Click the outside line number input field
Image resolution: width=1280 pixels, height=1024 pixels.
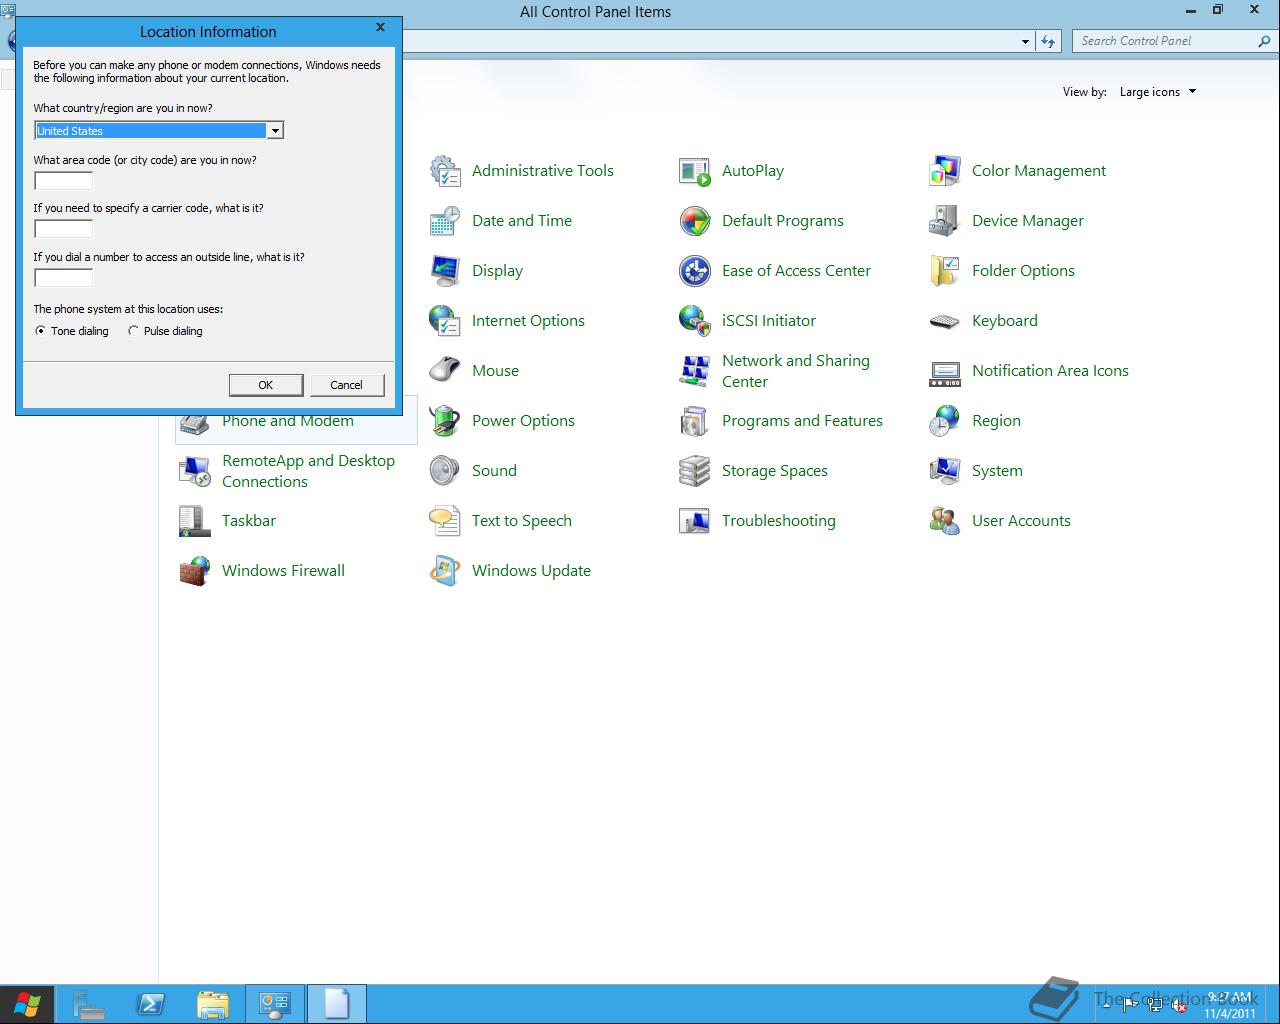[63, 278]
